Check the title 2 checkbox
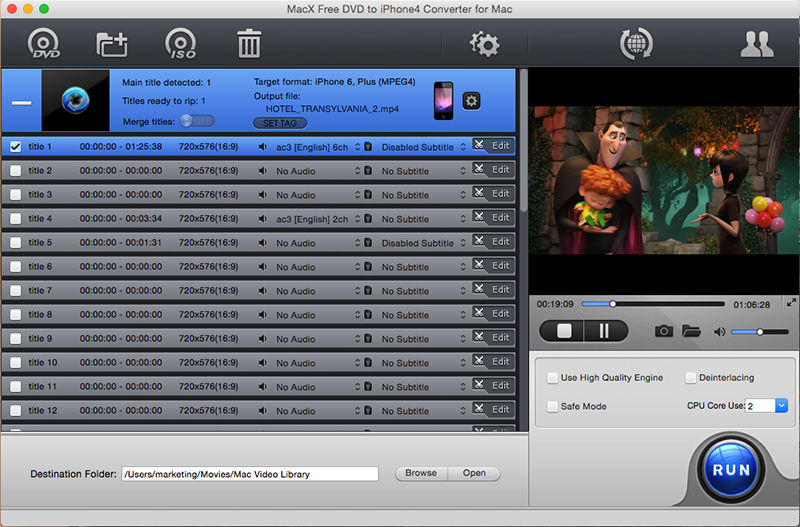 [16, 171]
